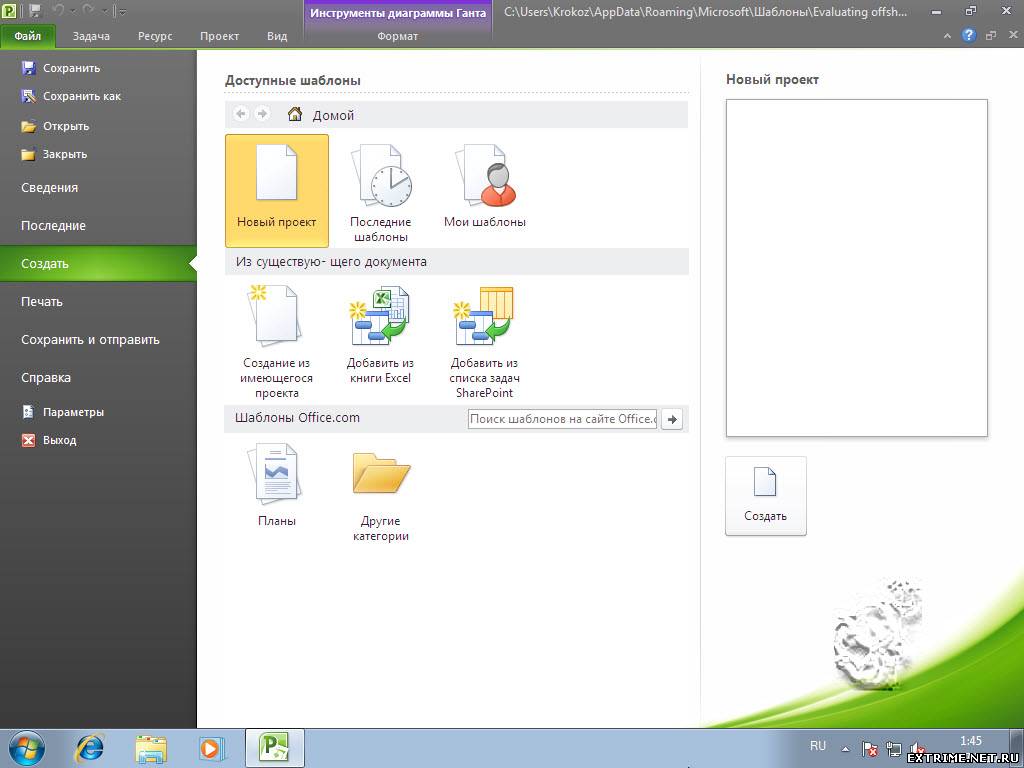Open Сведения in backstage menu
The width and height of the screenshot is (1024, 768).
pos(50,188)
